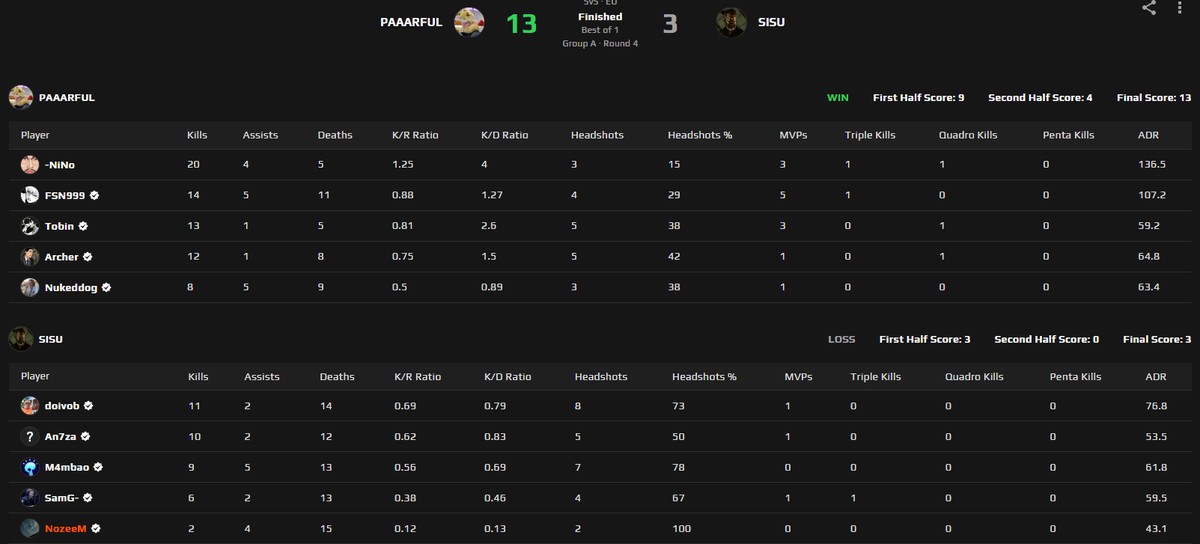Click verified badge next to M4mbao
The width and height of the screenshot is (1200, 544).
pyautogui.click(x=98, y=467)
